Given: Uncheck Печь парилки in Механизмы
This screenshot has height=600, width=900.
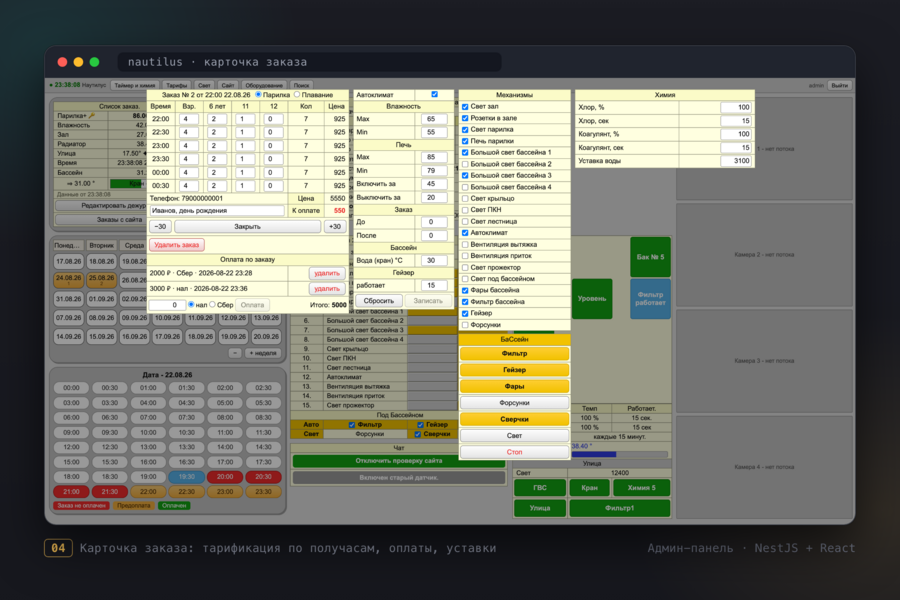Looking at the screenshot, I should pos(465,141).
